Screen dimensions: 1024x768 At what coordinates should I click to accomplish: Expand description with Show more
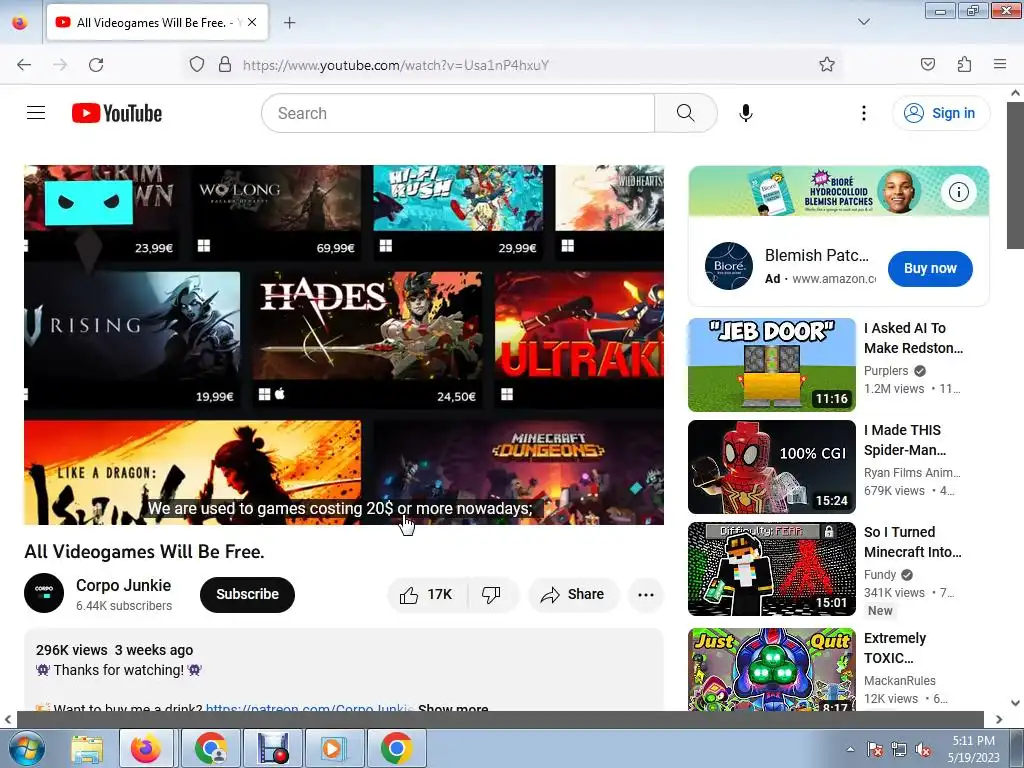click(453, 708)
